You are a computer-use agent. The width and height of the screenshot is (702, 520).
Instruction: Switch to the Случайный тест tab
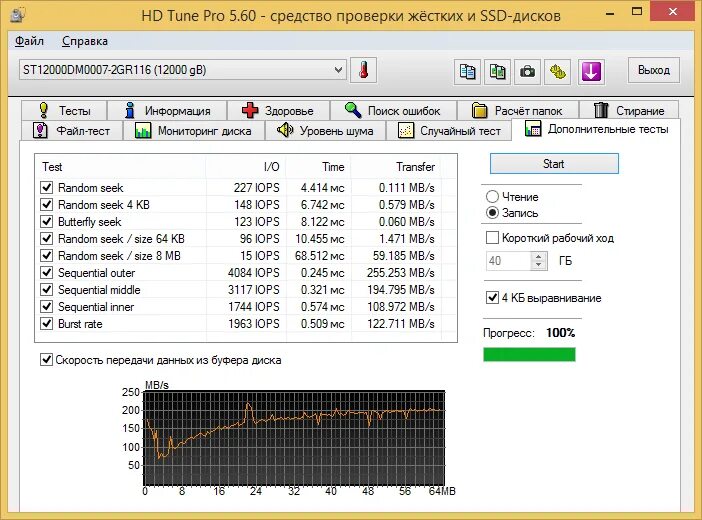[449, 130]
